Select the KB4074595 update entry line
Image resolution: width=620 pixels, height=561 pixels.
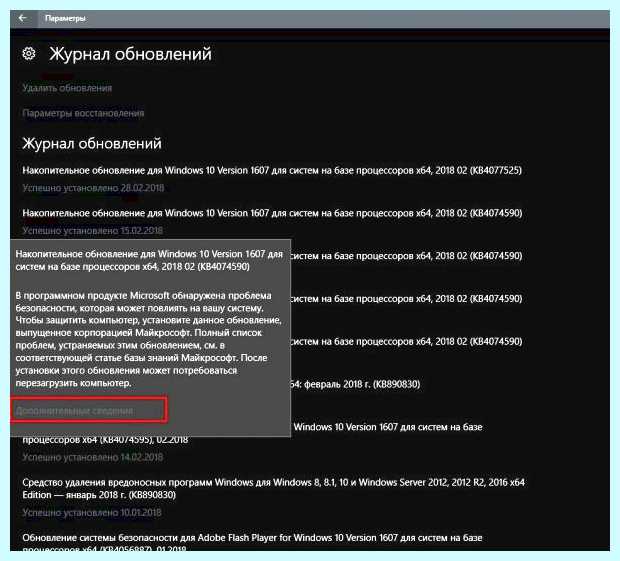coord(105,440)
